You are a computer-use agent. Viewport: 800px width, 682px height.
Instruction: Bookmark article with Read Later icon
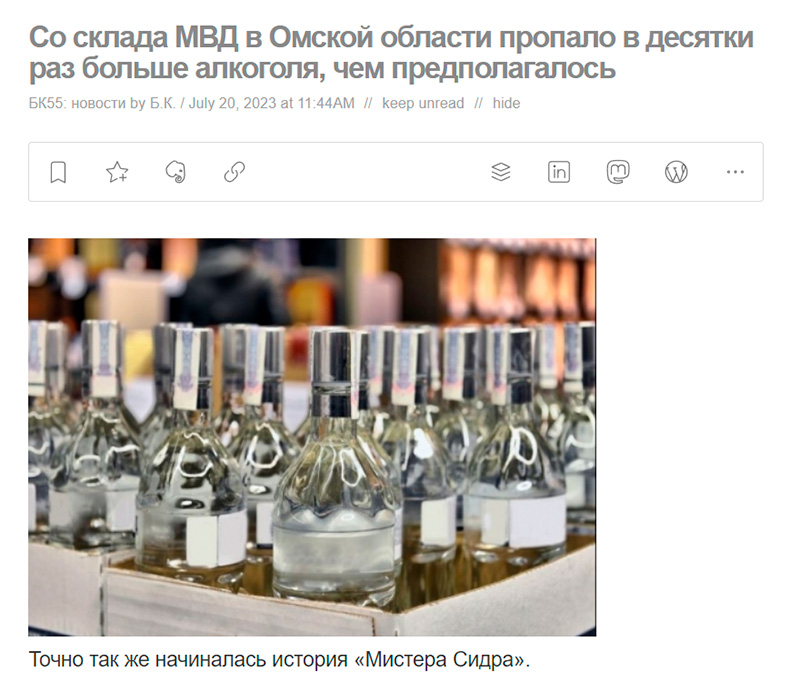point(58,172)
